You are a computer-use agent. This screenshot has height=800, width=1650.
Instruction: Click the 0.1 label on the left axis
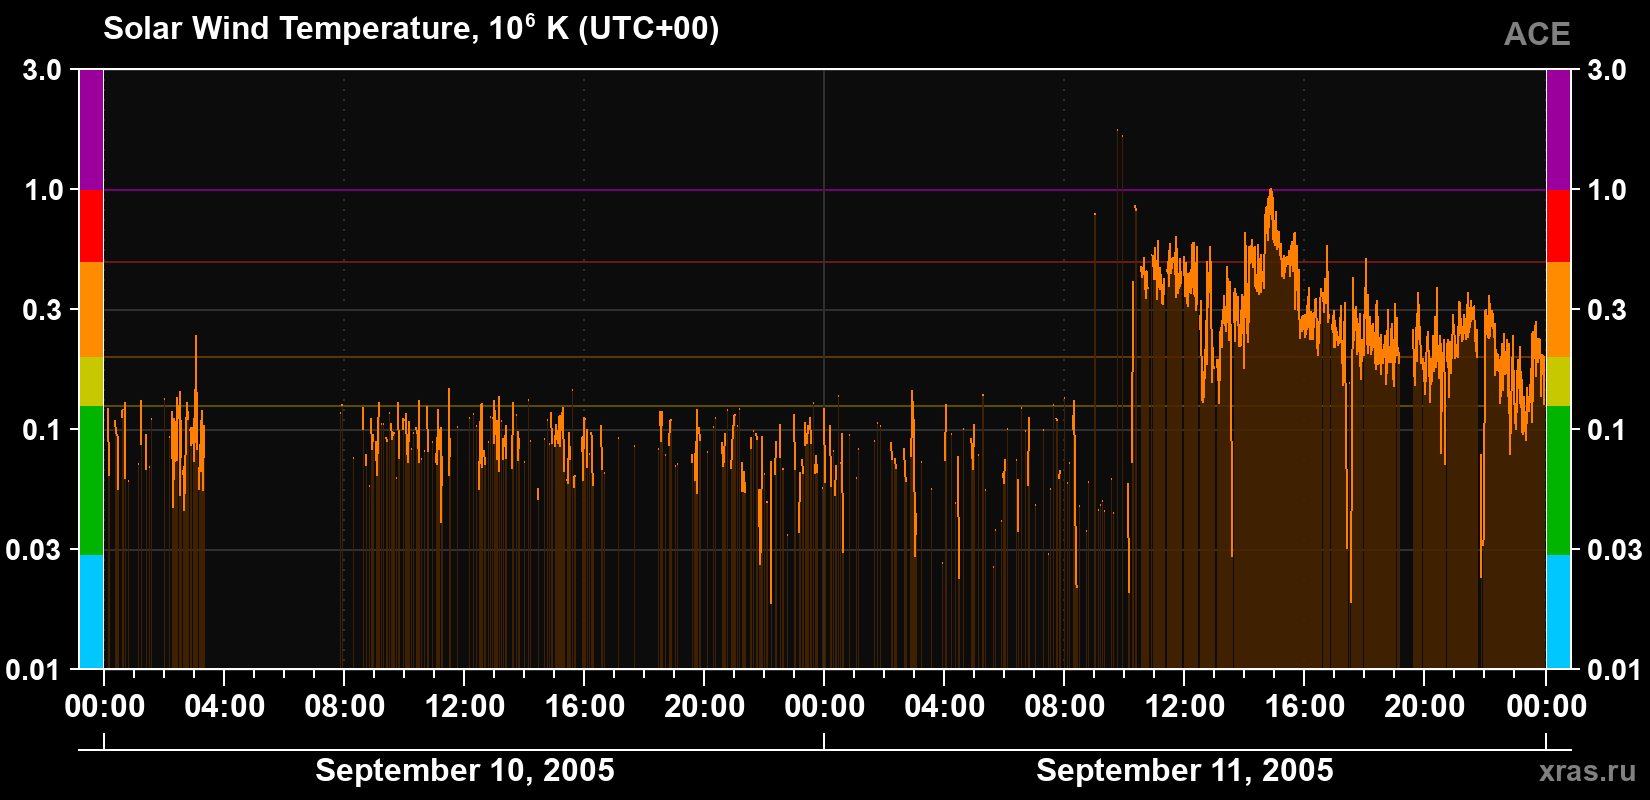click(x=42, y=430)
